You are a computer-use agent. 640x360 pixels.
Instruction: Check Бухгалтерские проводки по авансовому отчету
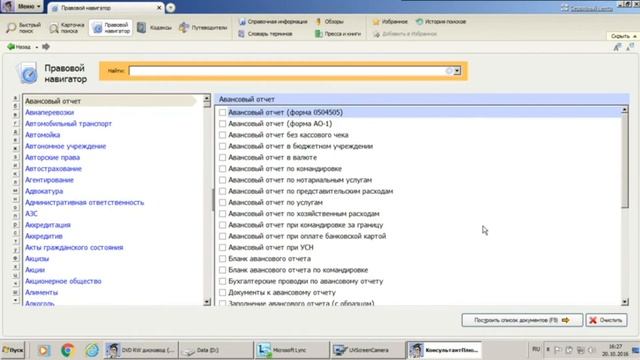222,281
